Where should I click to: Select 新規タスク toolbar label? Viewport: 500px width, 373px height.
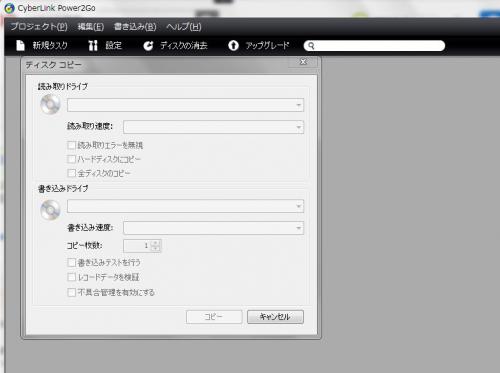(50, 45)
